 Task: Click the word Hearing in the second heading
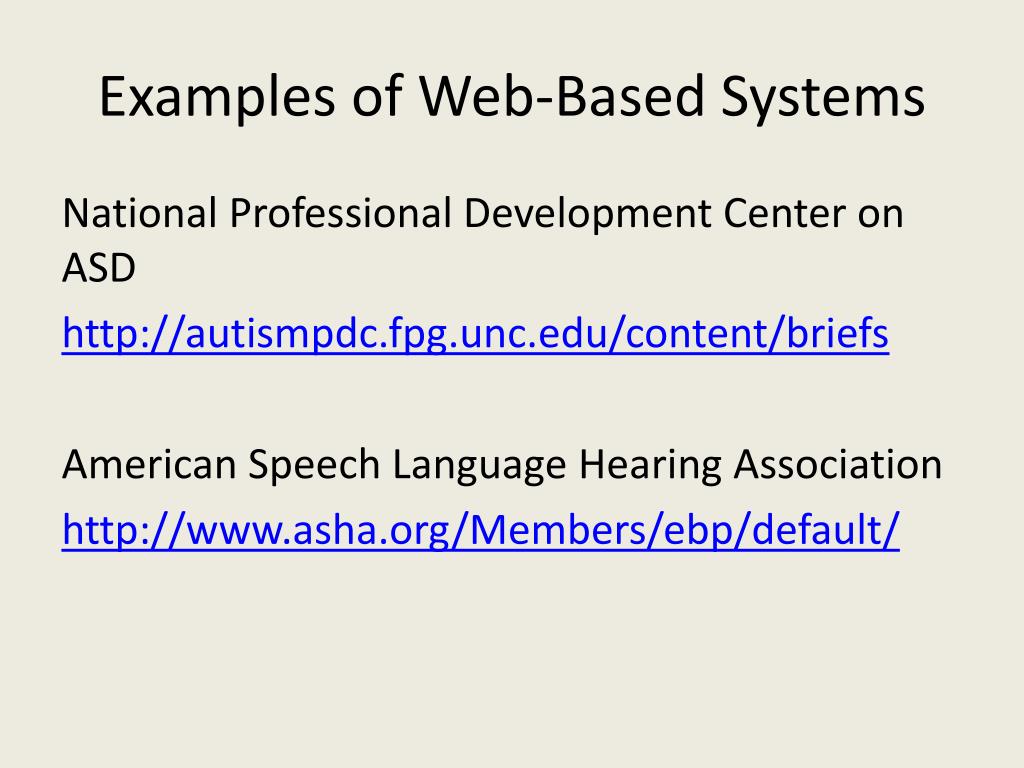650,466
